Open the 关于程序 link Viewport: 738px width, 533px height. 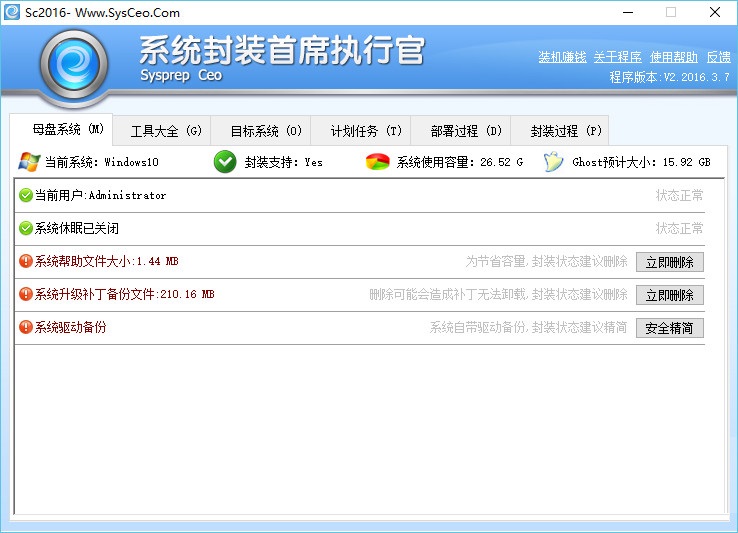click(x=618, y=57)
